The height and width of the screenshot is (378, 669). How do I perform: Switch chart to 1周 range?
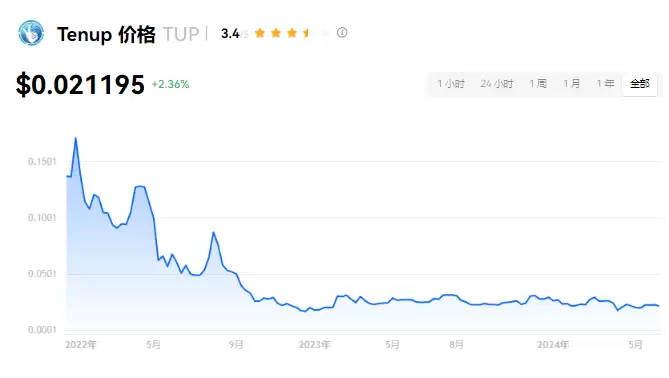pyautogui.click(x=538, y=84)
